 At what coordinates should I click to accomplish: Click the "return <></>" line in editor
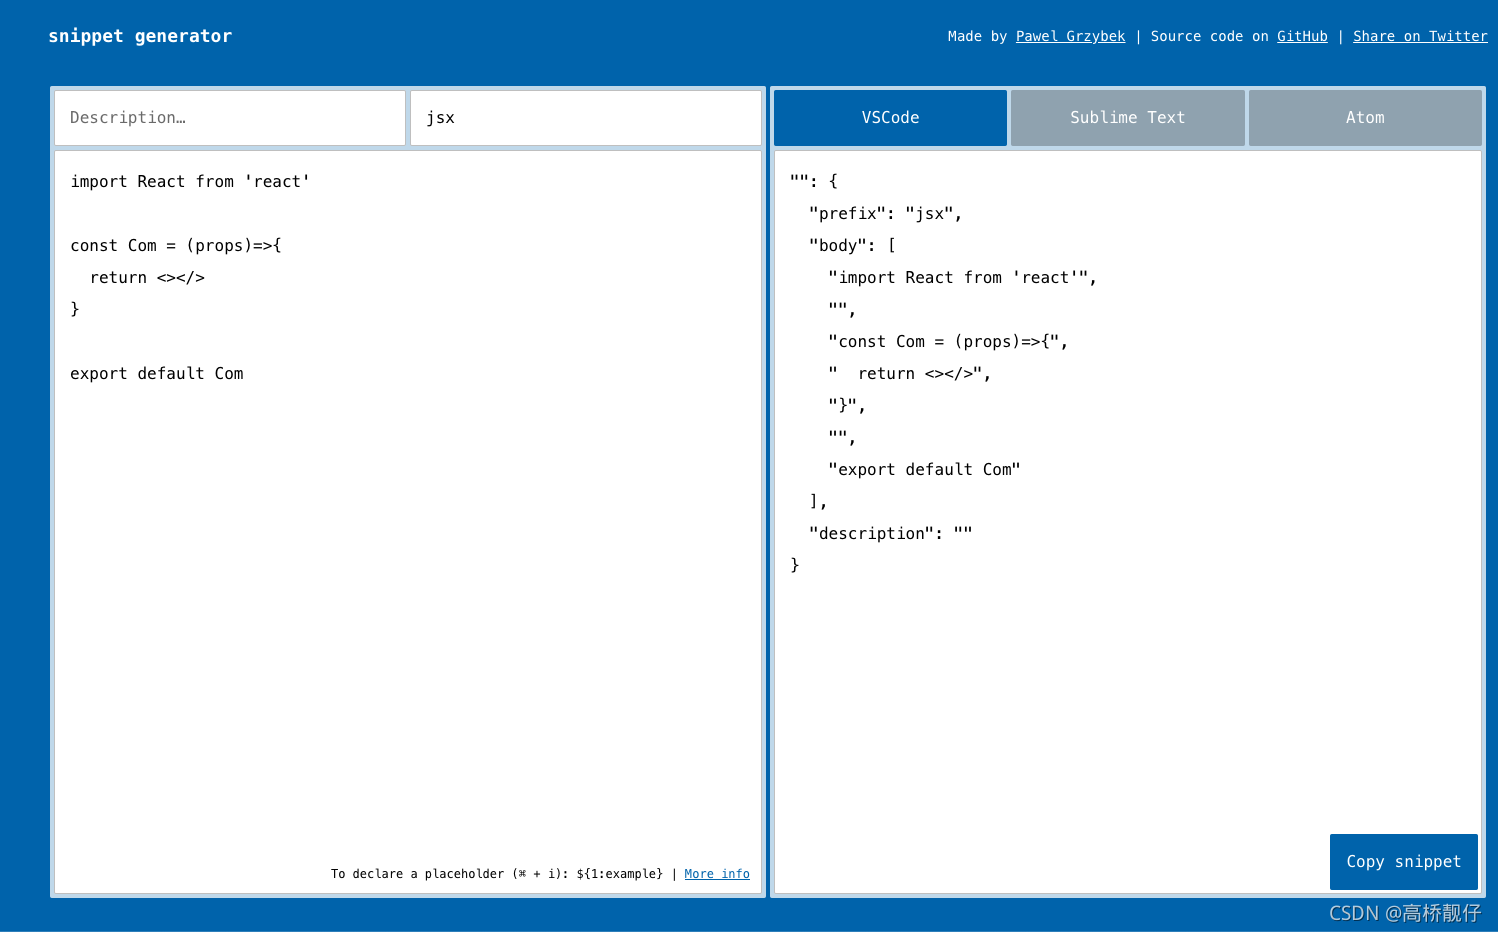(x=147, y=278)
